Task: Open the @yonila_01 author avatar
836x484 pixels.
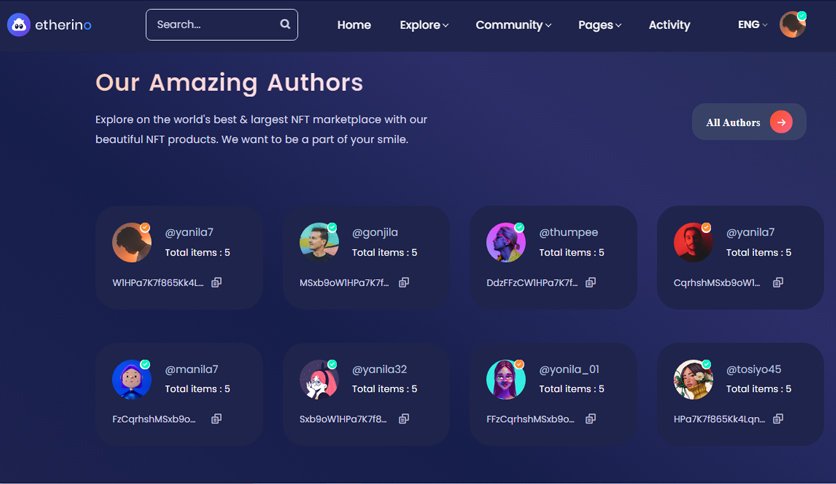Action: point(506,379)
